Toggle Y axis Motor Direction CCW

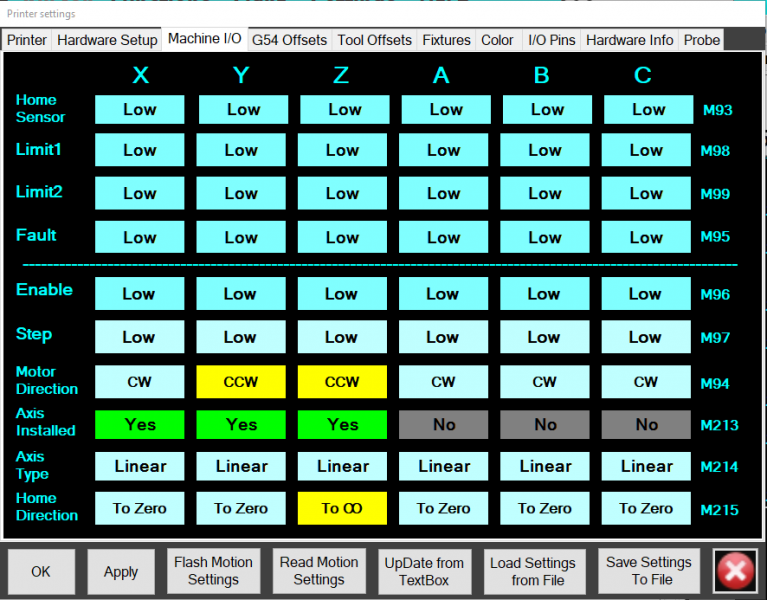point(241,381)
